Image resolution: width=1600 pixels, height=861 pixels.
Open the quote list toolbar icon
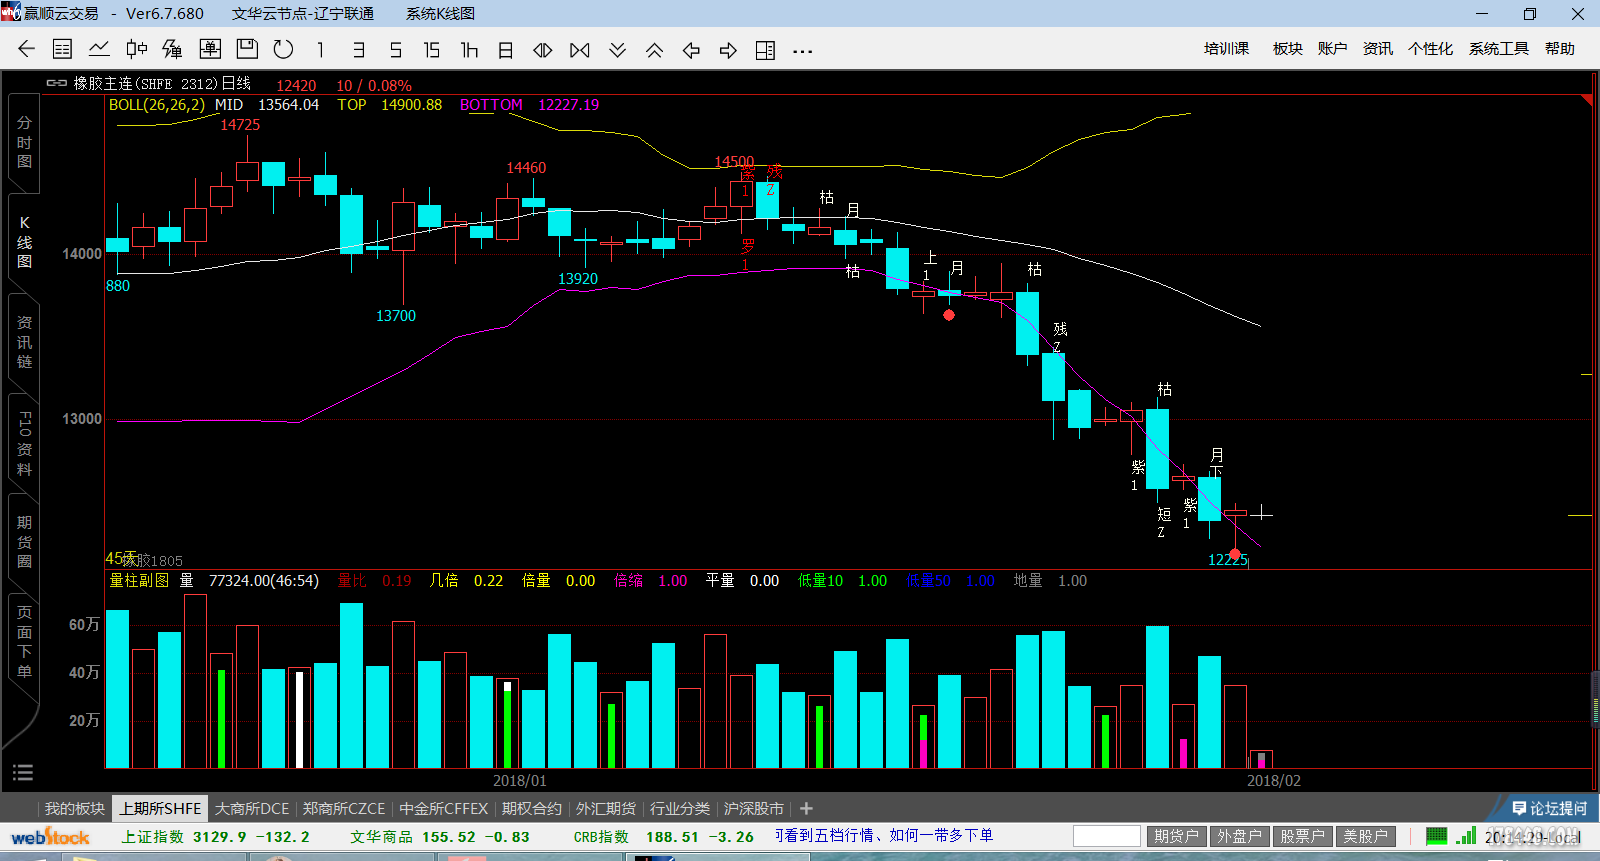pyautogui.click(x=62, y=49)
